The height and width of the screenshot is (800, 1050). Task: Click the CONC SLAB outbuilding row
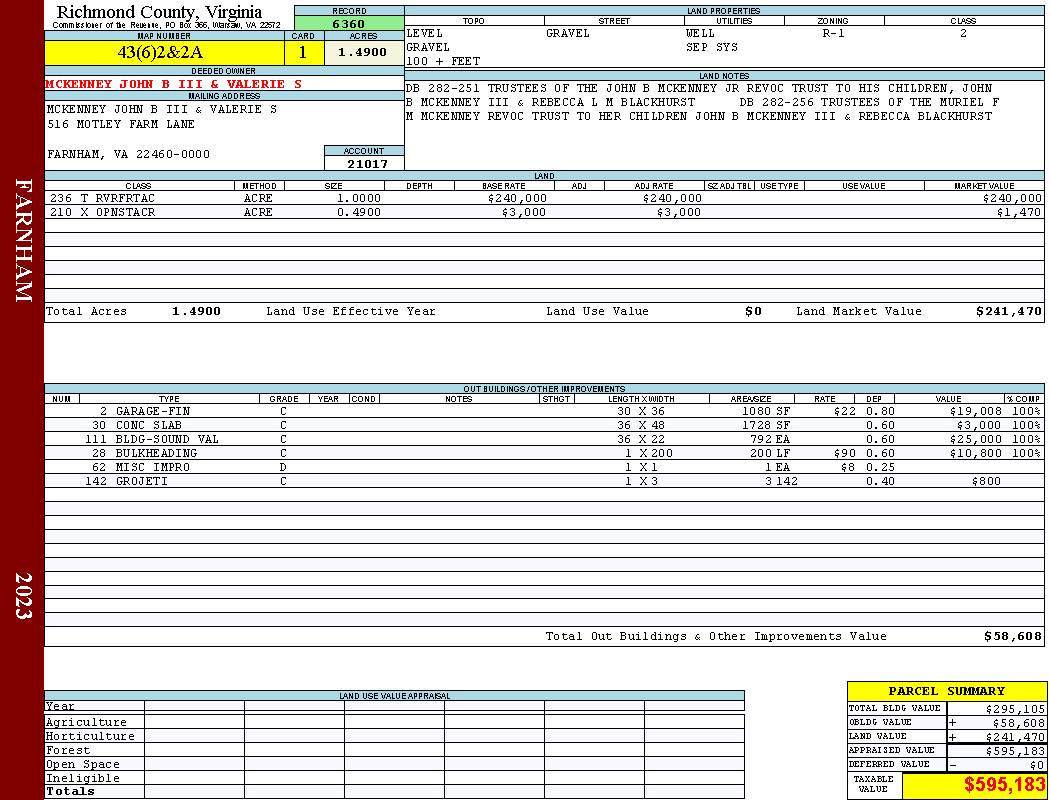click(544, 425)
